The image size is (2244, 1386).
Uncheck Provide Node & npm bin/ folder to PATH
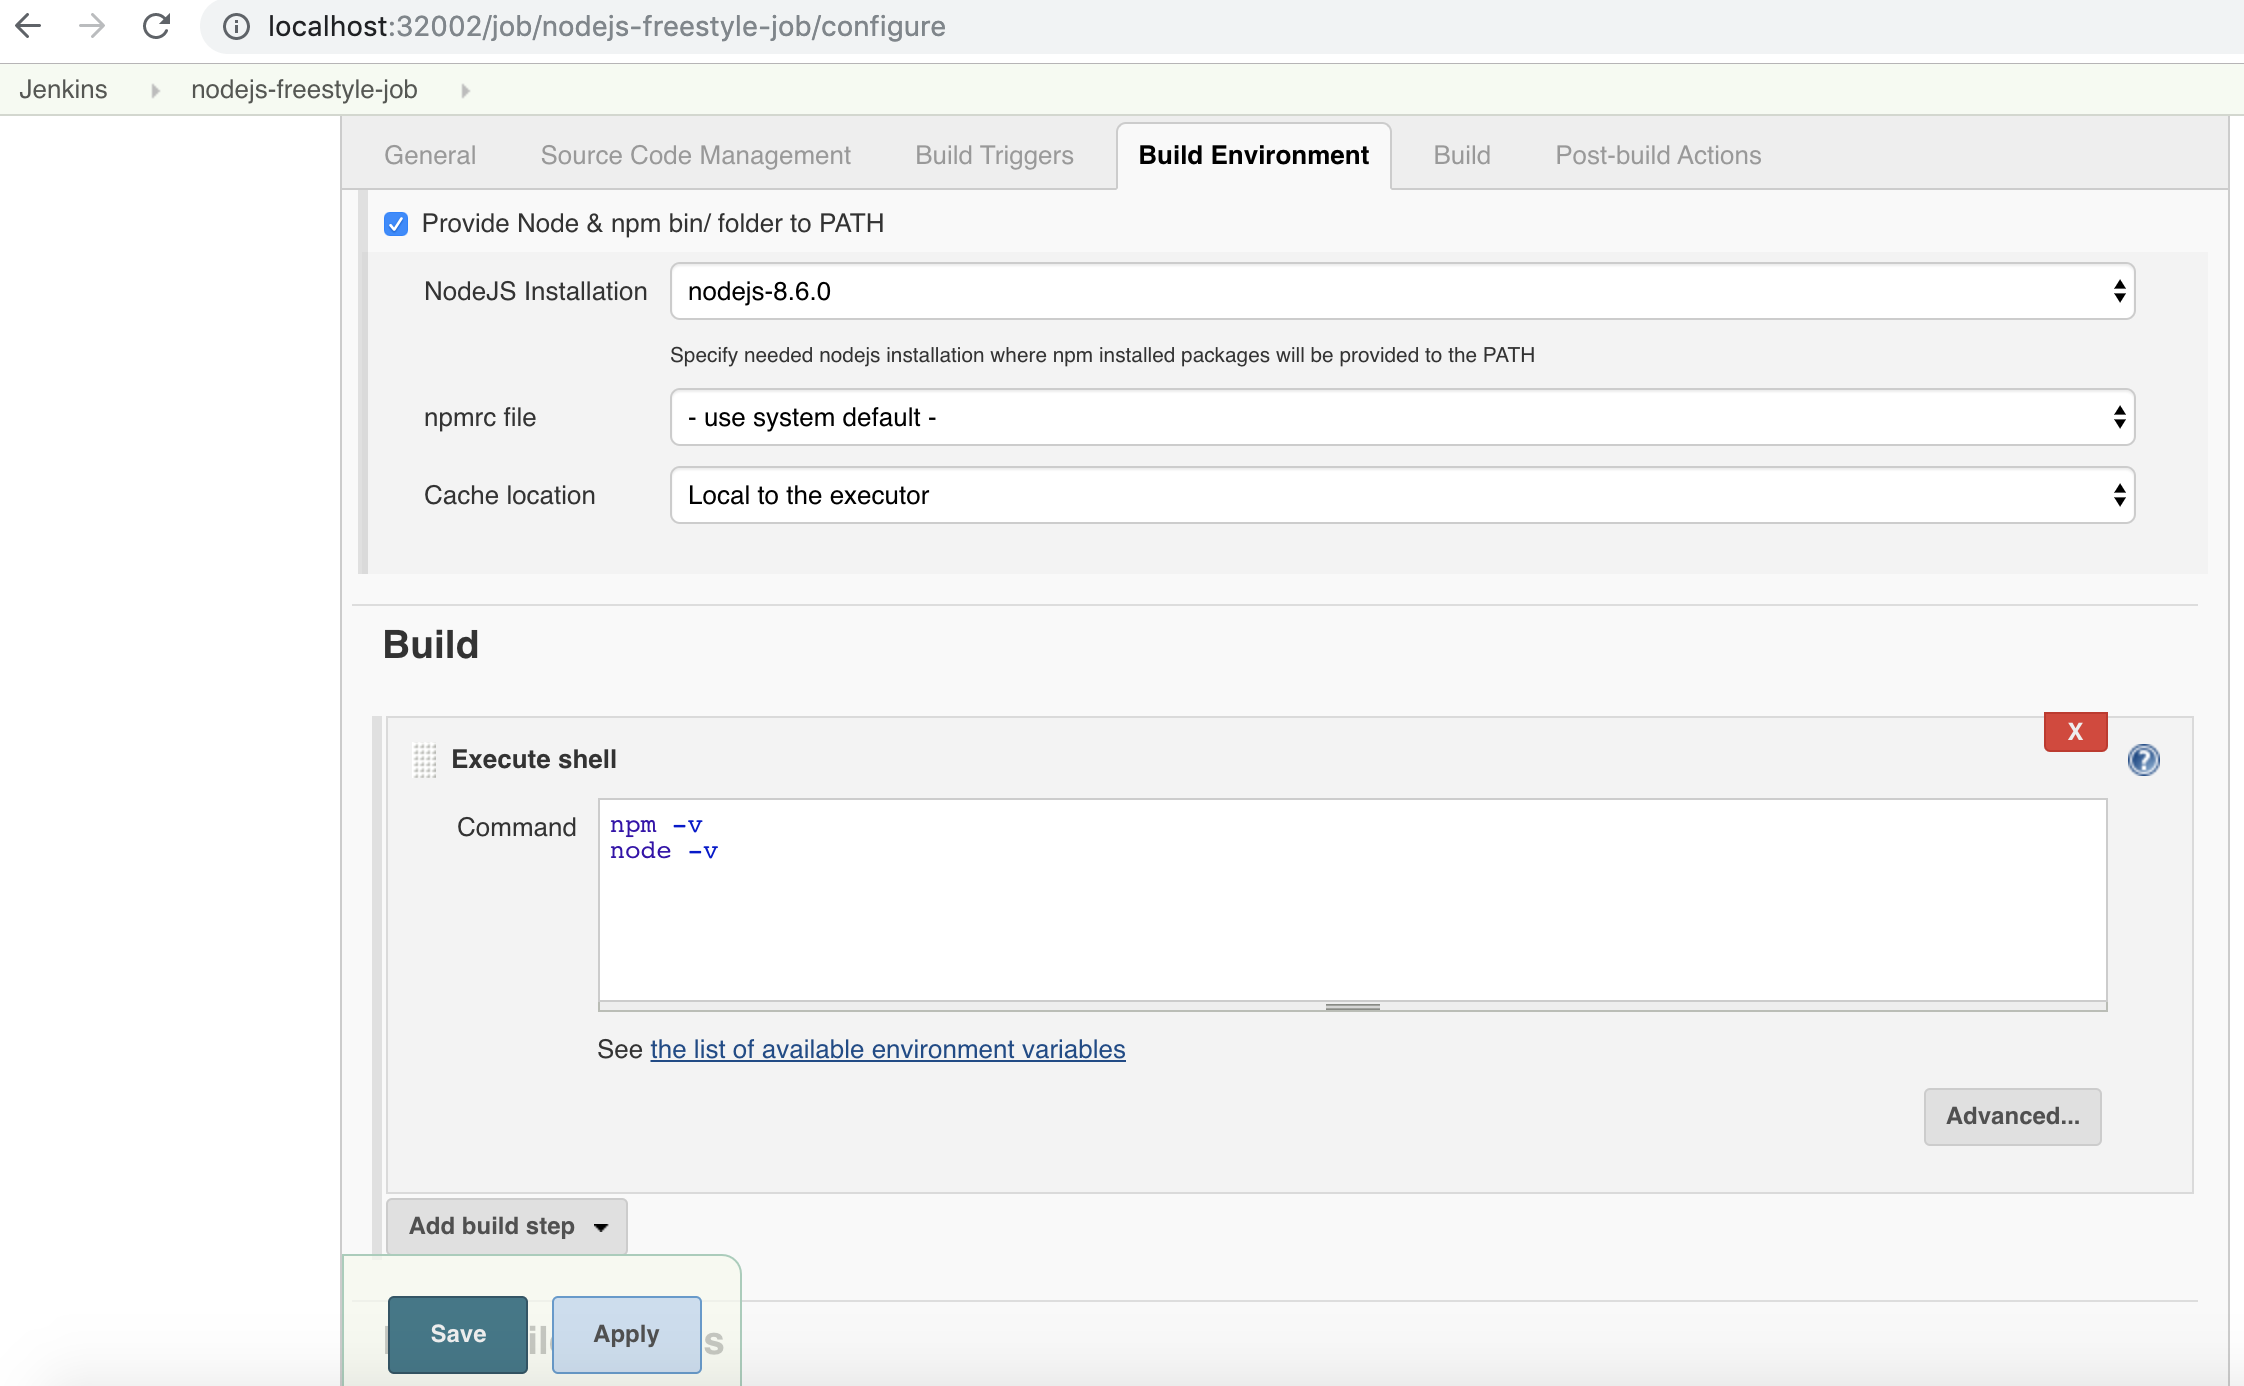click(x=396, y=223)
